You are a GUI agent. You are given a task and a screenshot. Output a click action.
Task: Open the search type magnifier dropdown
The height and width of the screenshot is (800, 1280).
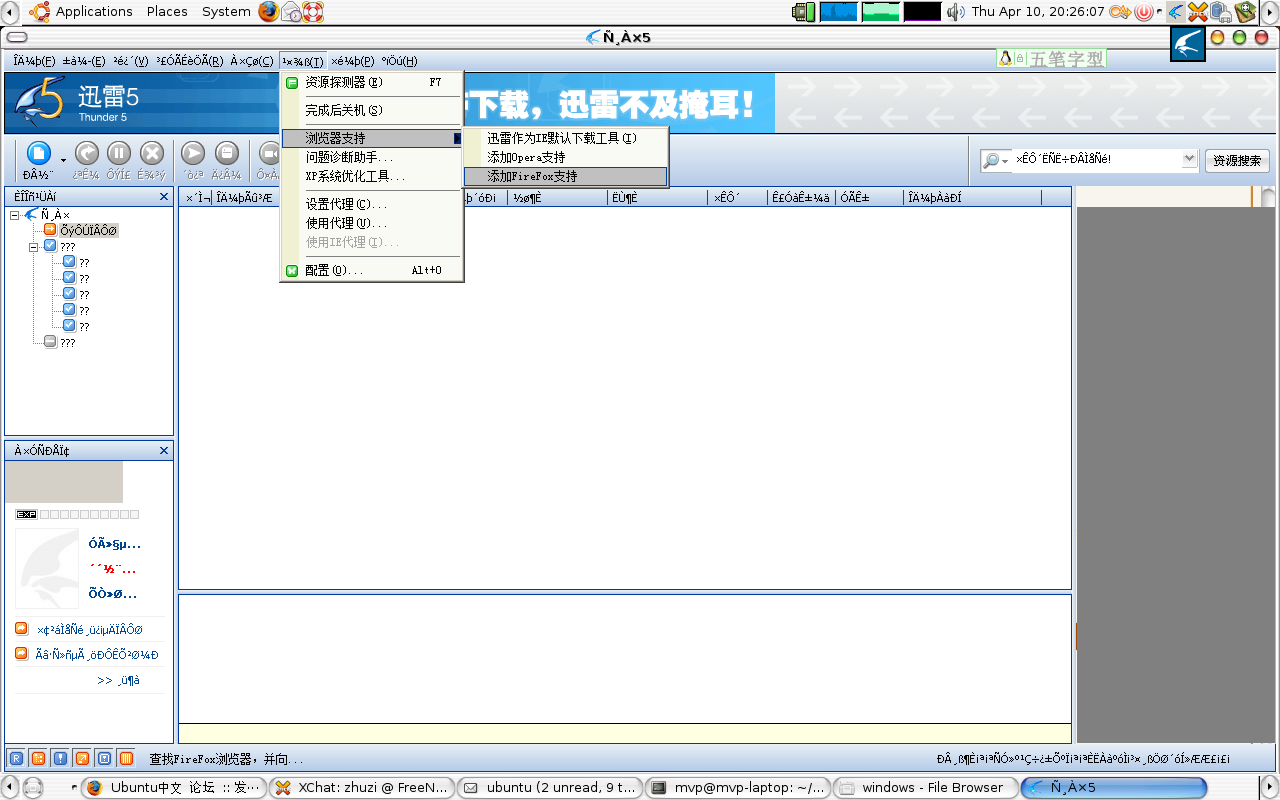click(x=996, y=160)
